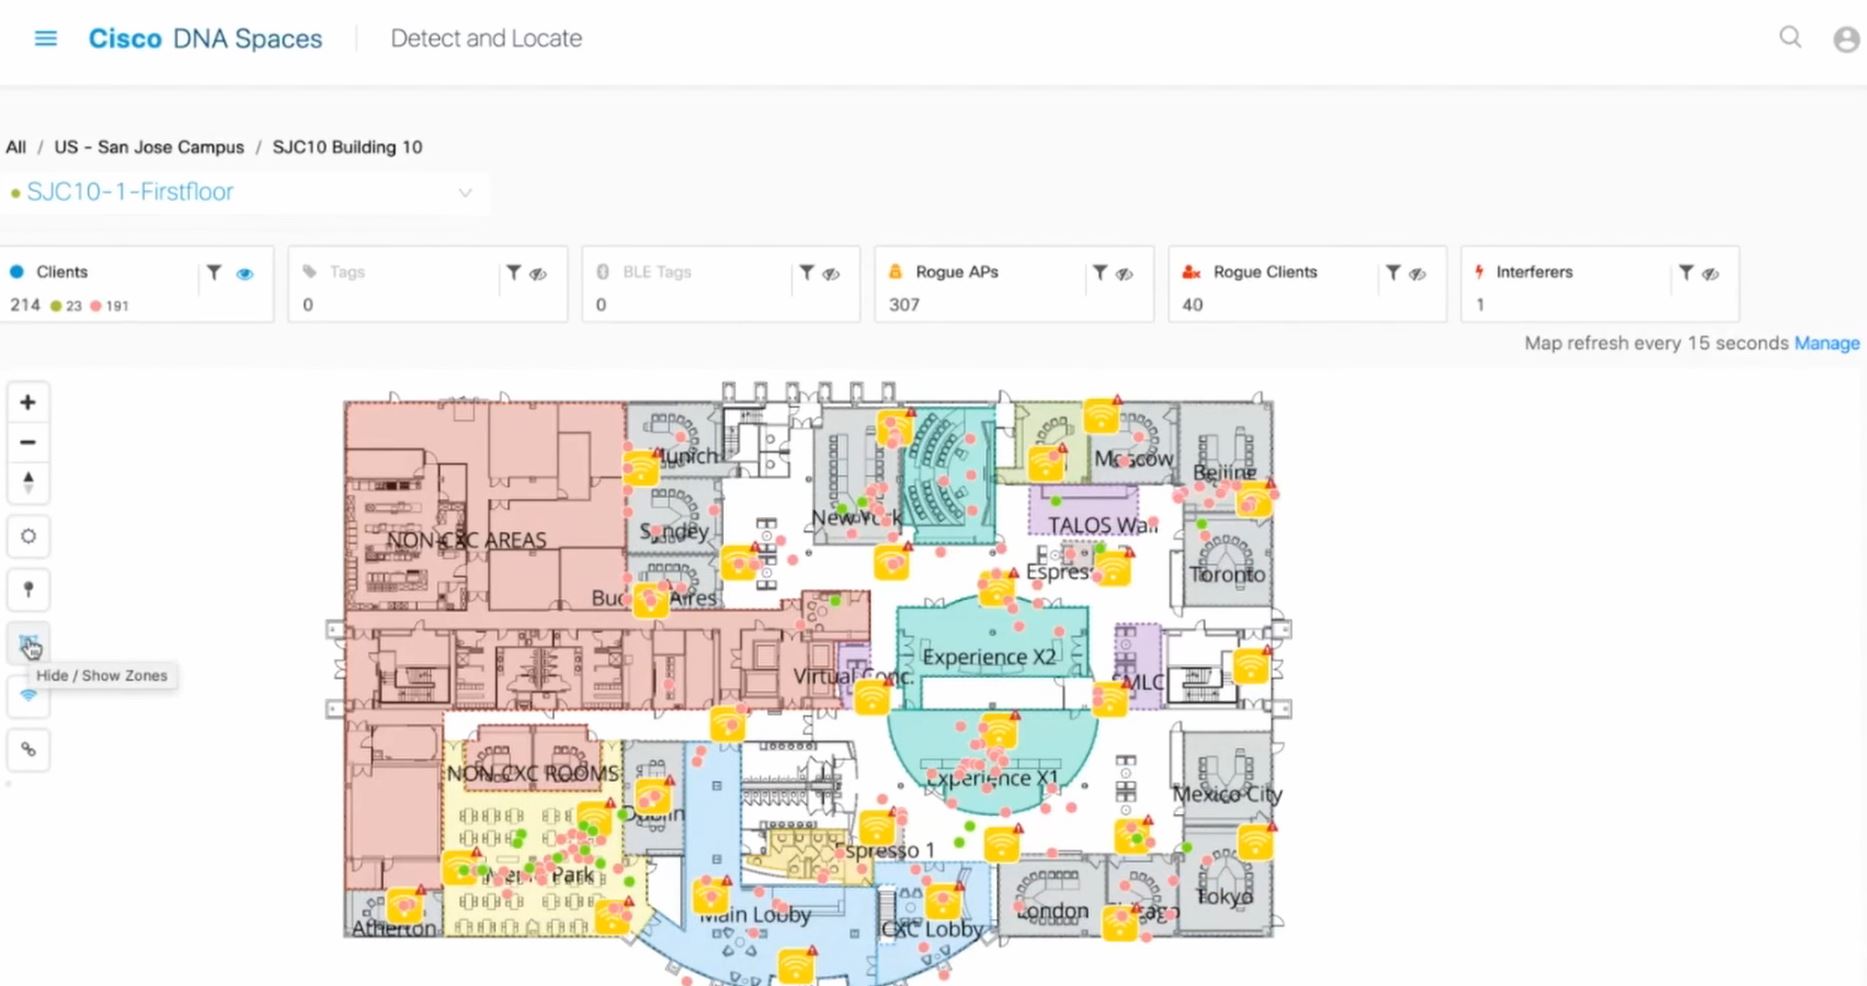Select the Main Lobby zone on map
The width and height of the screenshot is (1867, 986).
click(x=755, y=914)
